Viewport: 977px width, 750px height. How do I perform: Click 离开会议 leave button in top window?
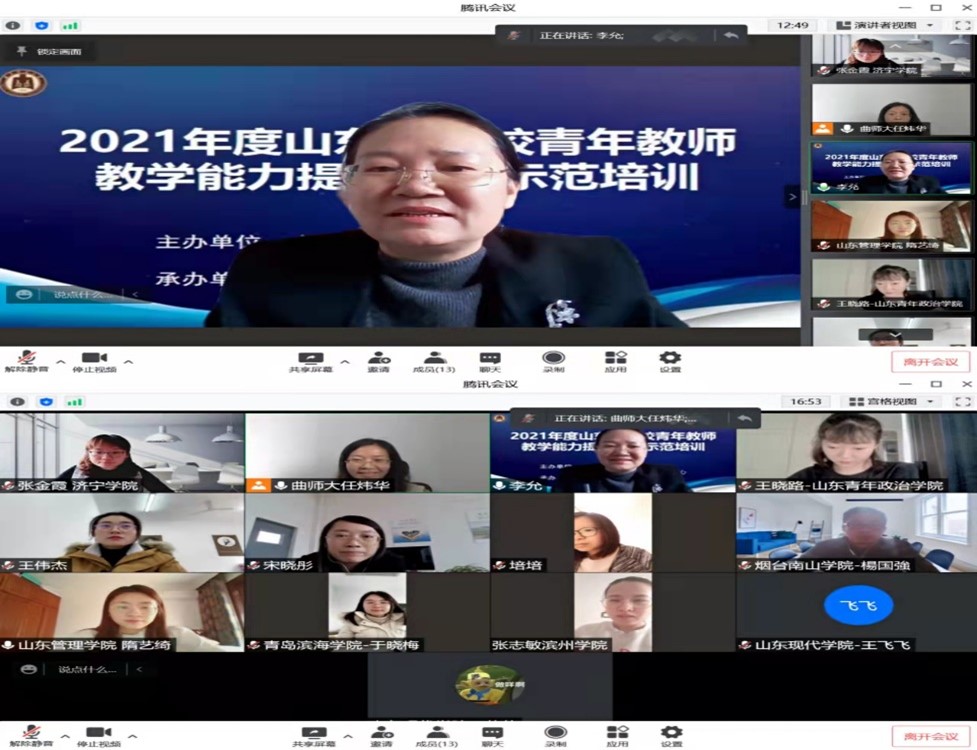click(x=930, y=361)
